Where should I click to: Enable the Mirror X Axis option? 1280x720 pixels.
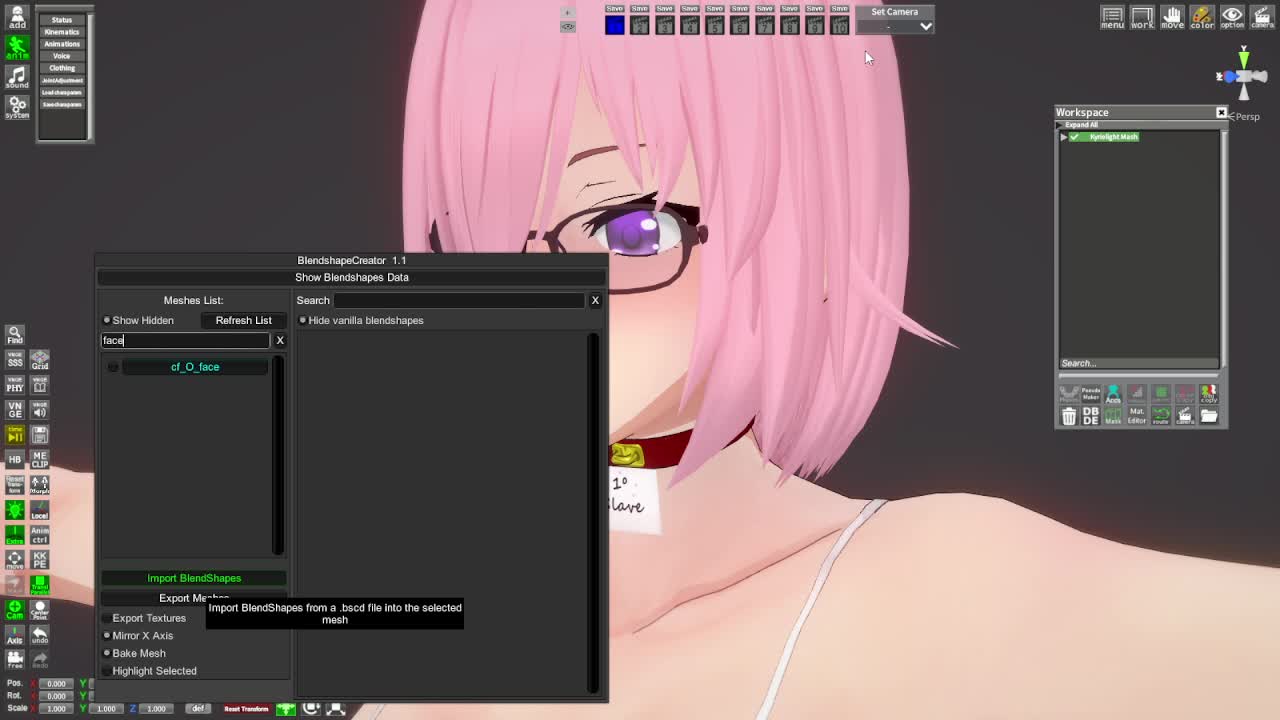[107, 636]
